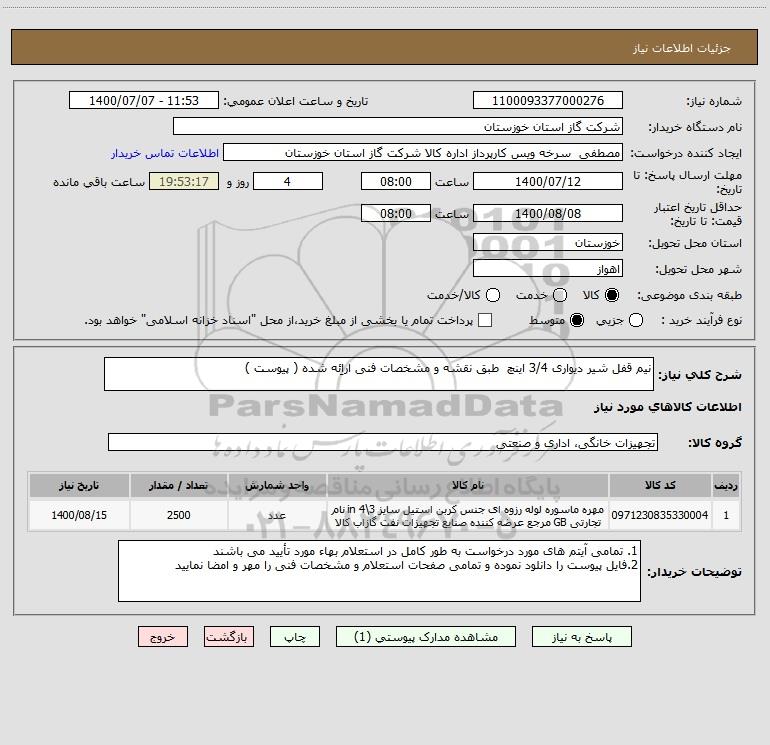
Task: Click the need number field 1100093377000276
Action: (x=548, y=101)
